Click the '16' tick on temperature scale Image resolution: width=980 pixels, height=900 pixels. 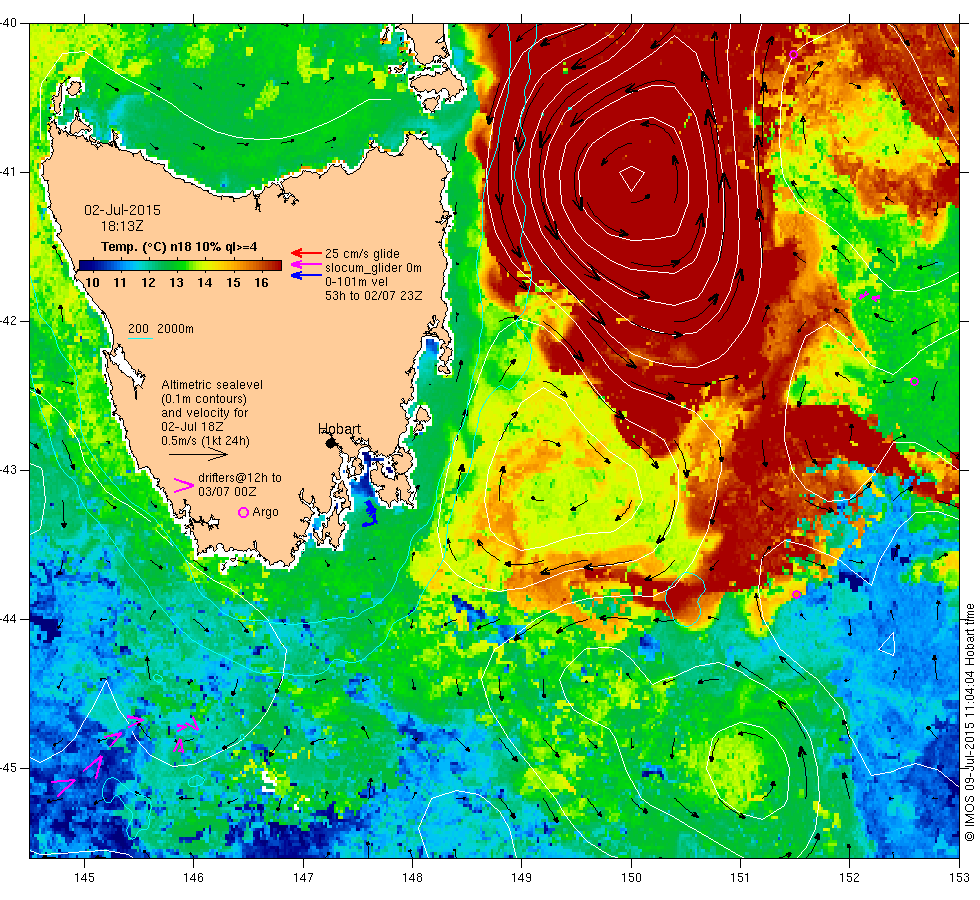[x=261, y=282]
